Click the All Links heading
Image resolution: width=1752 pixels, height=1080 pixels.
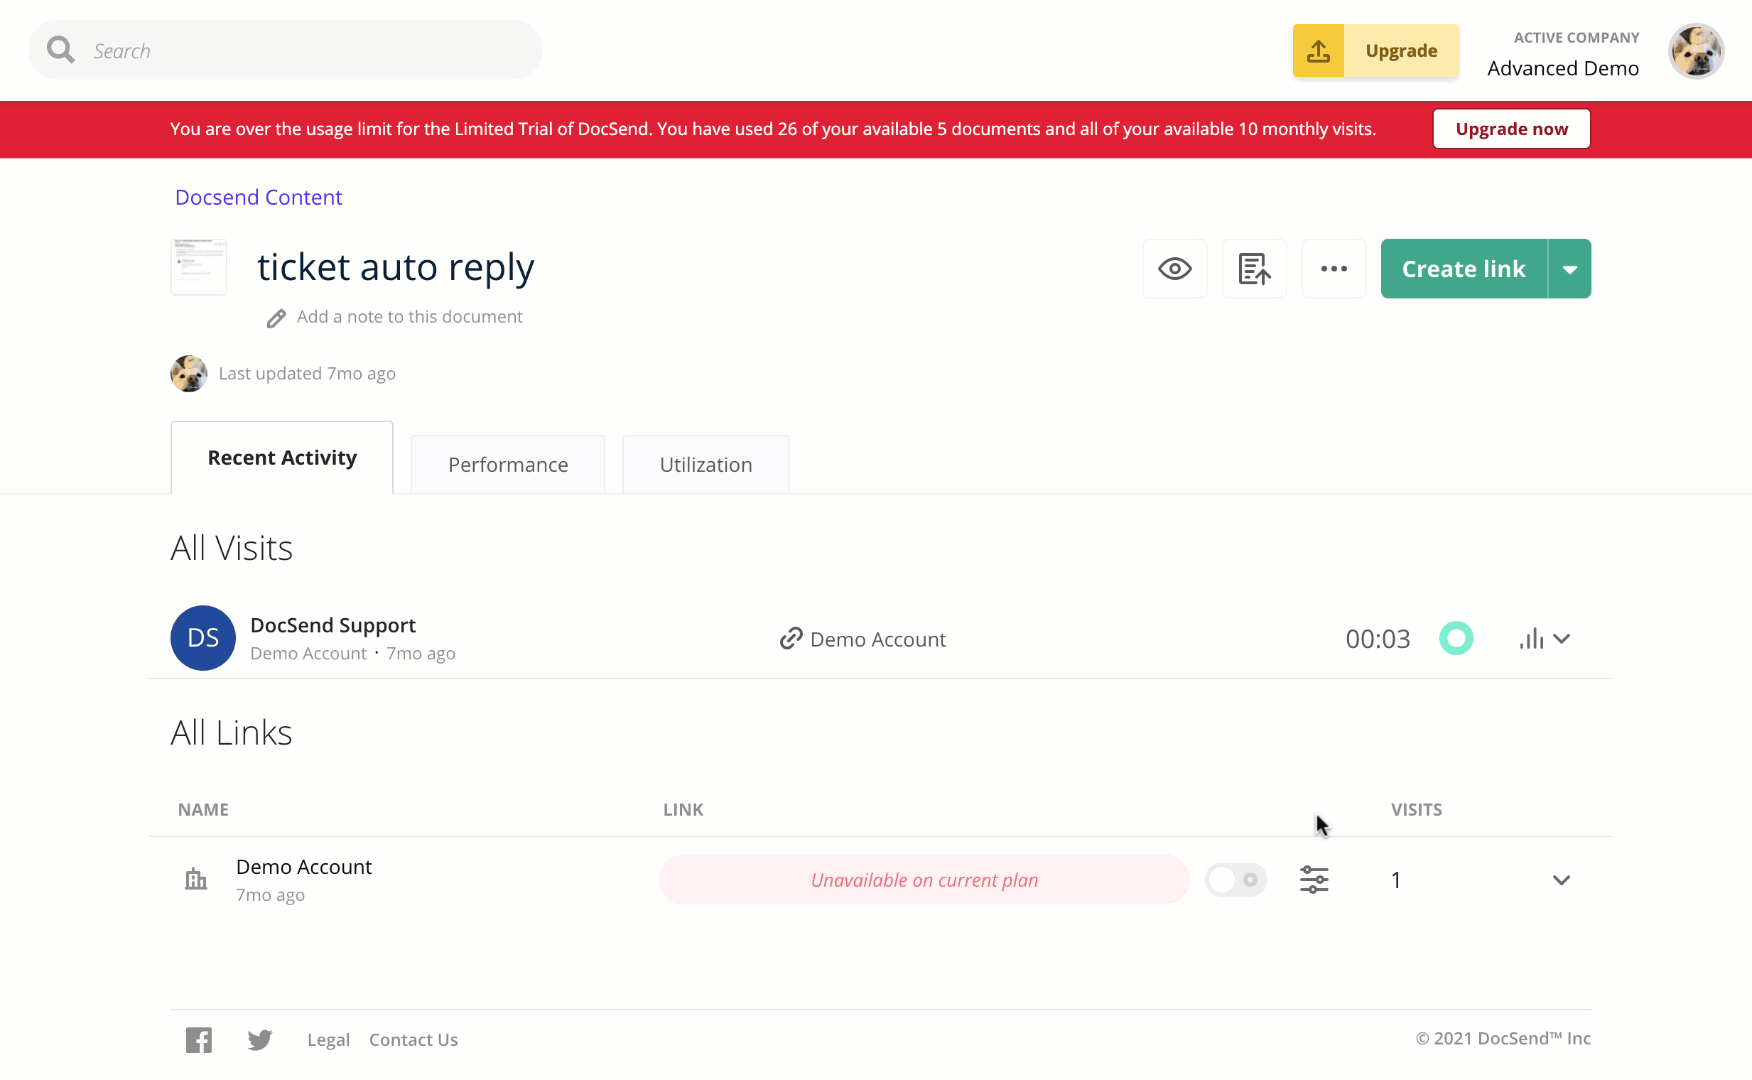(x=231, y=733)
